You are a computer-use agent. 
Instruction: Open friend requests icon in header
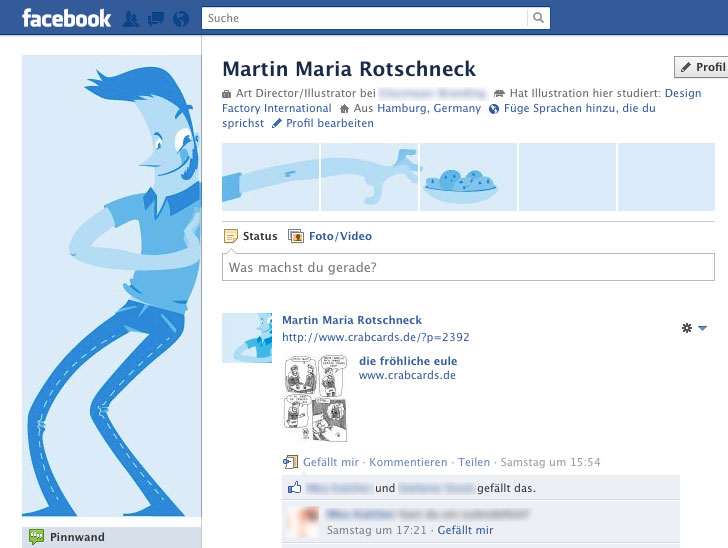pyautogui.click(x=131, y=19)
